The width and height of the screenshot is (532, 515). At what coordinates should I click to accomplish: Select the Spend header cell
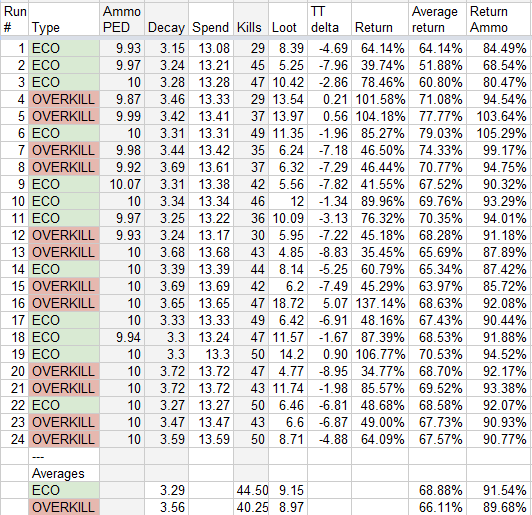[211, 19]
